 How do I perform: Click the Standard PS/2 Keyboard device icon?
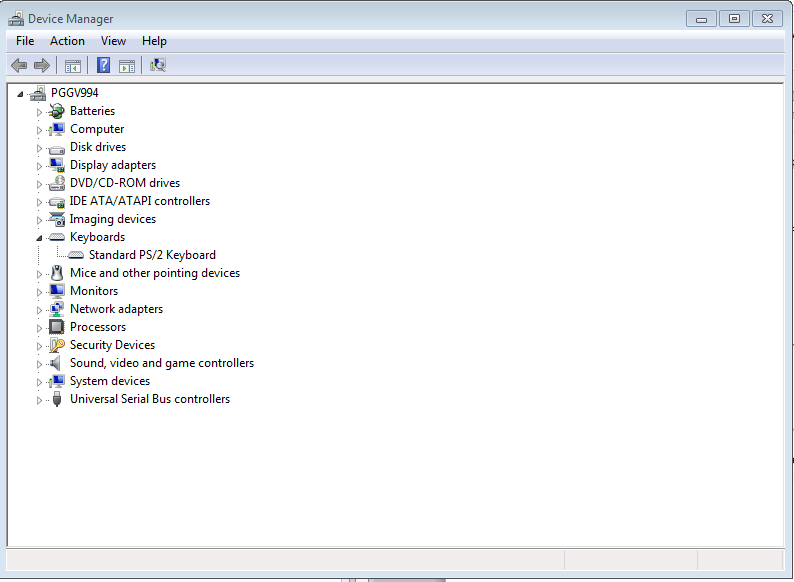click(76, 255)
